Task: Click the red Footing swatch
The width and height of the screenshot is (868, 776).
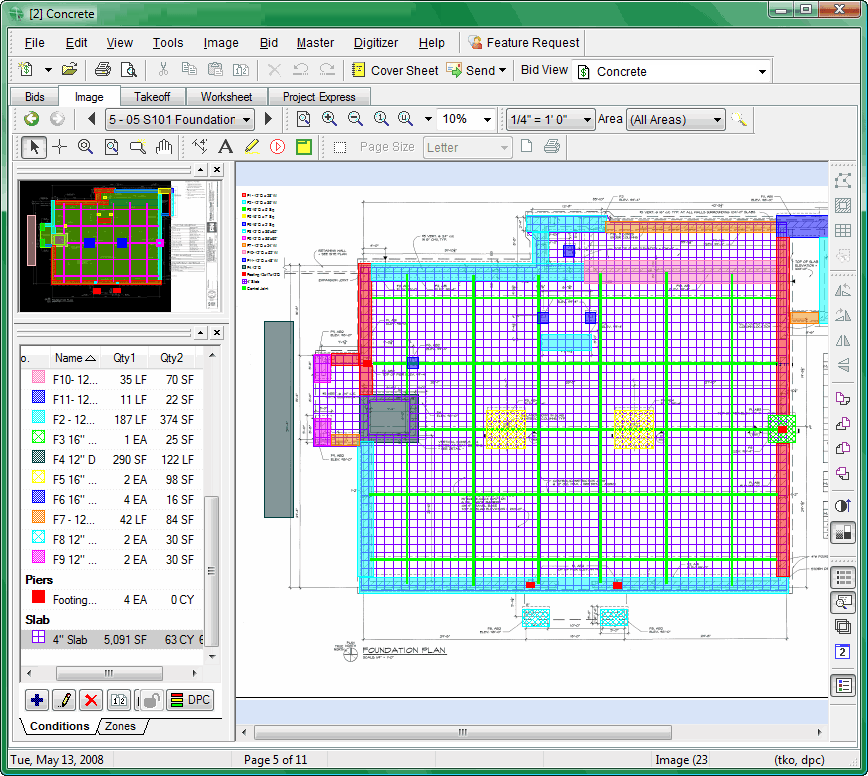Action: 38,597
